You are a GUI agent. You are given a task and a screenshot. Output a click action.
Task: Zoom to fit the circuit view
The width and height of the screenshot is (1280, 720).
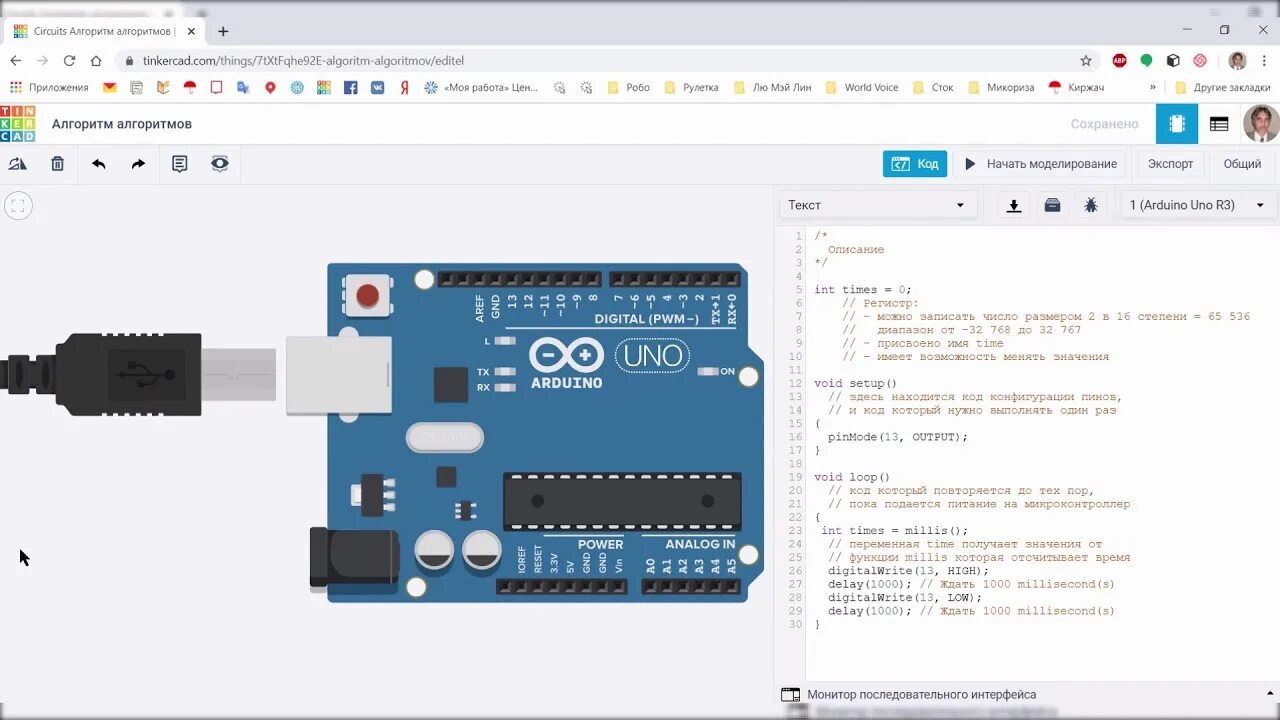[18, 206]
